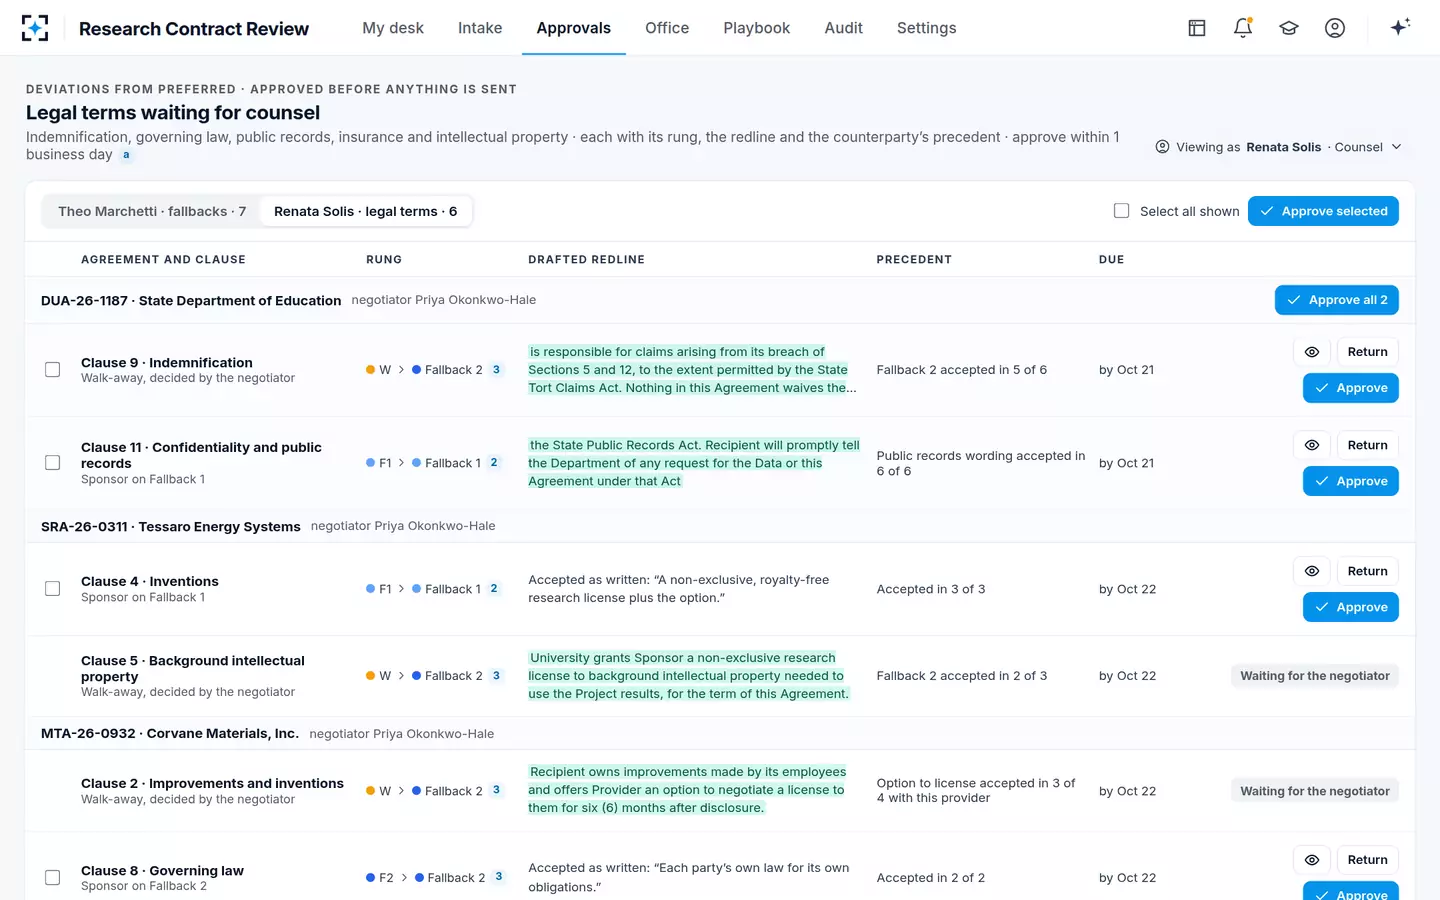Tick the Clause 9 Indemnification checkbox
This screenshot has width=1440, height=900.
coord(53,370)
